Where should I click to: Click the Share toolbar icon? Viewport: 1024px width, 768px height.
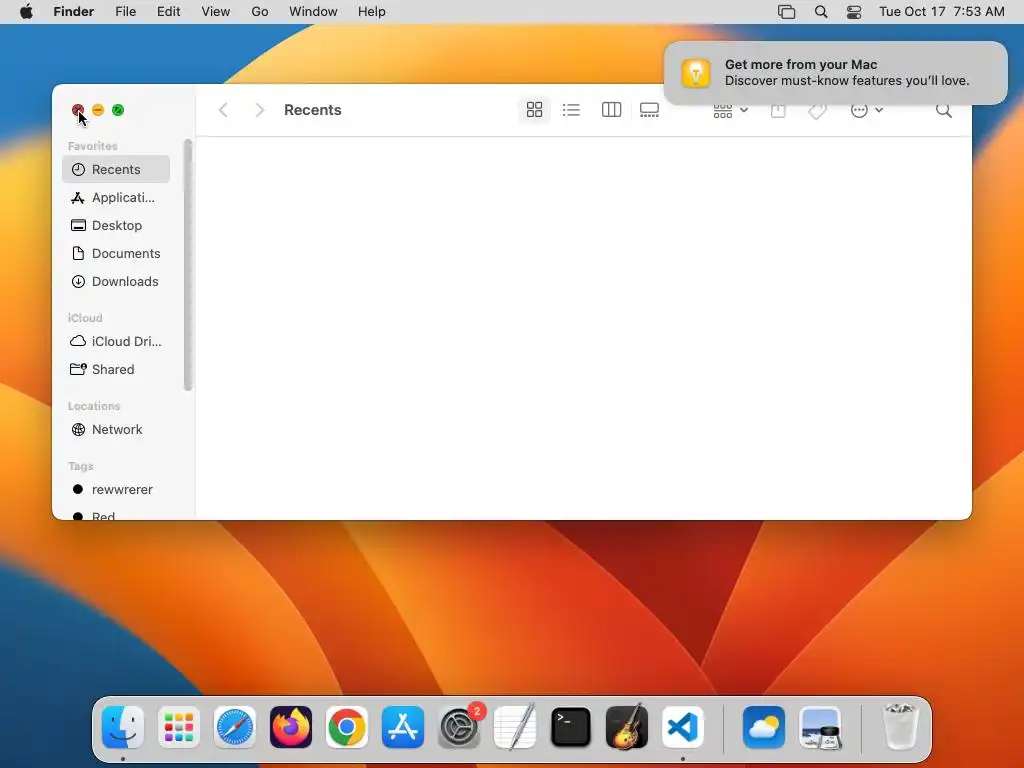(x=778, y=110)
